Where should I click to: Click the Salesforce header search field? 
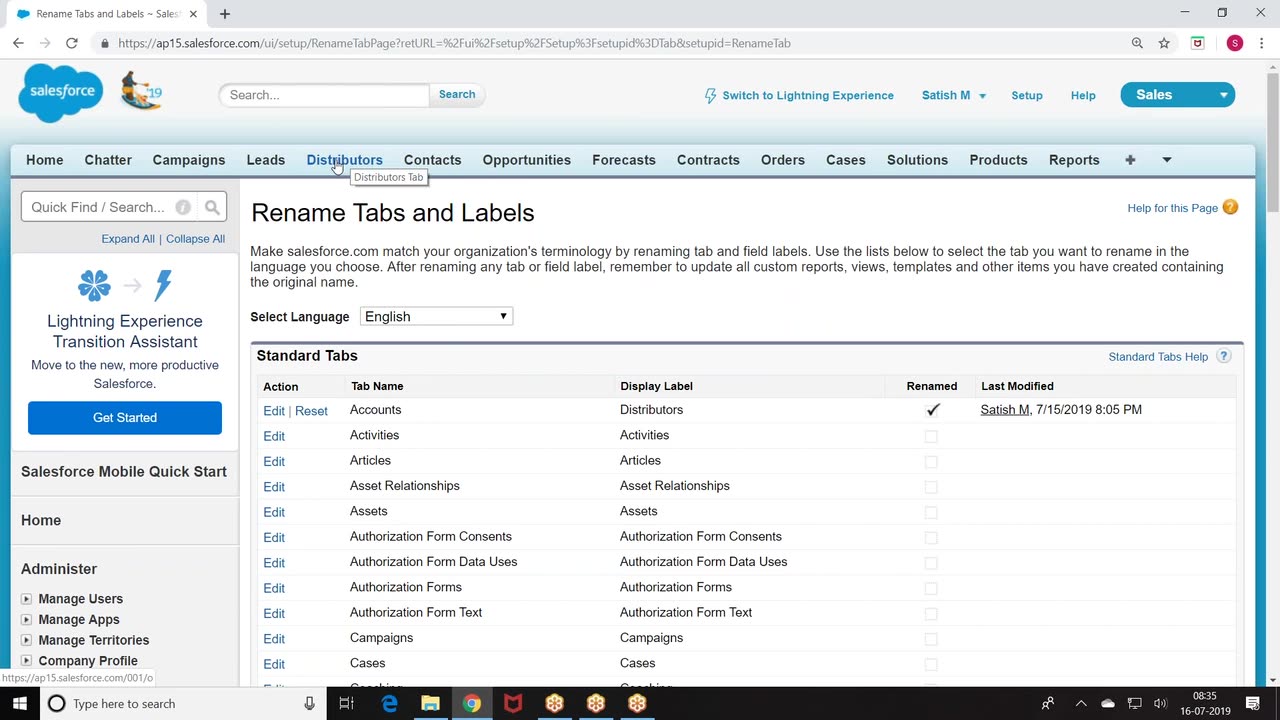pos(324,95)
